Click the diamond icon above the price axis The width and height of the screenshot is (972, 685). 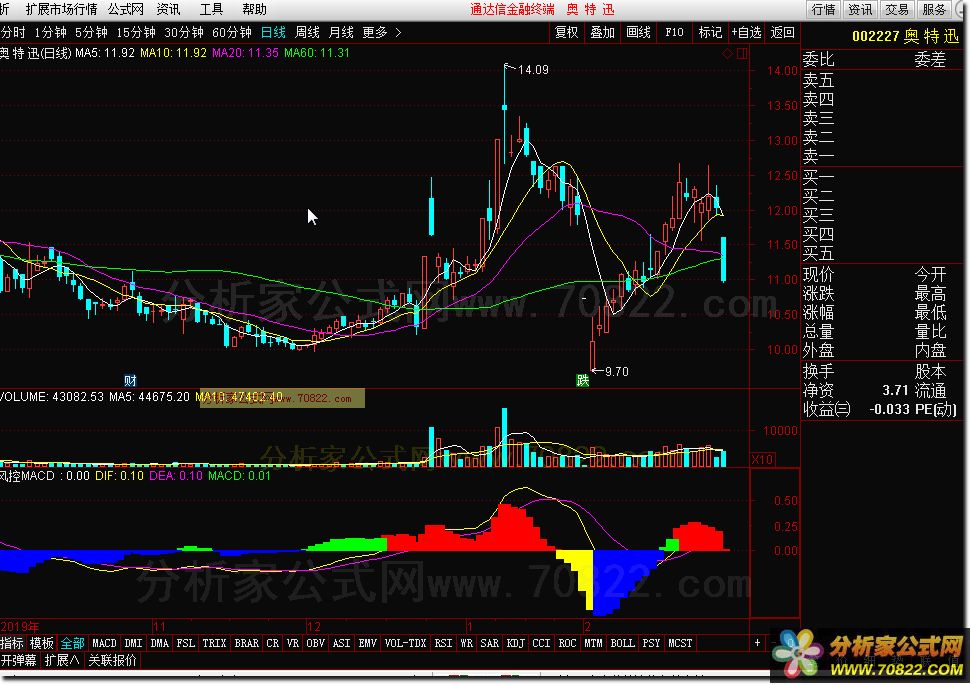[x=727, y=53]
